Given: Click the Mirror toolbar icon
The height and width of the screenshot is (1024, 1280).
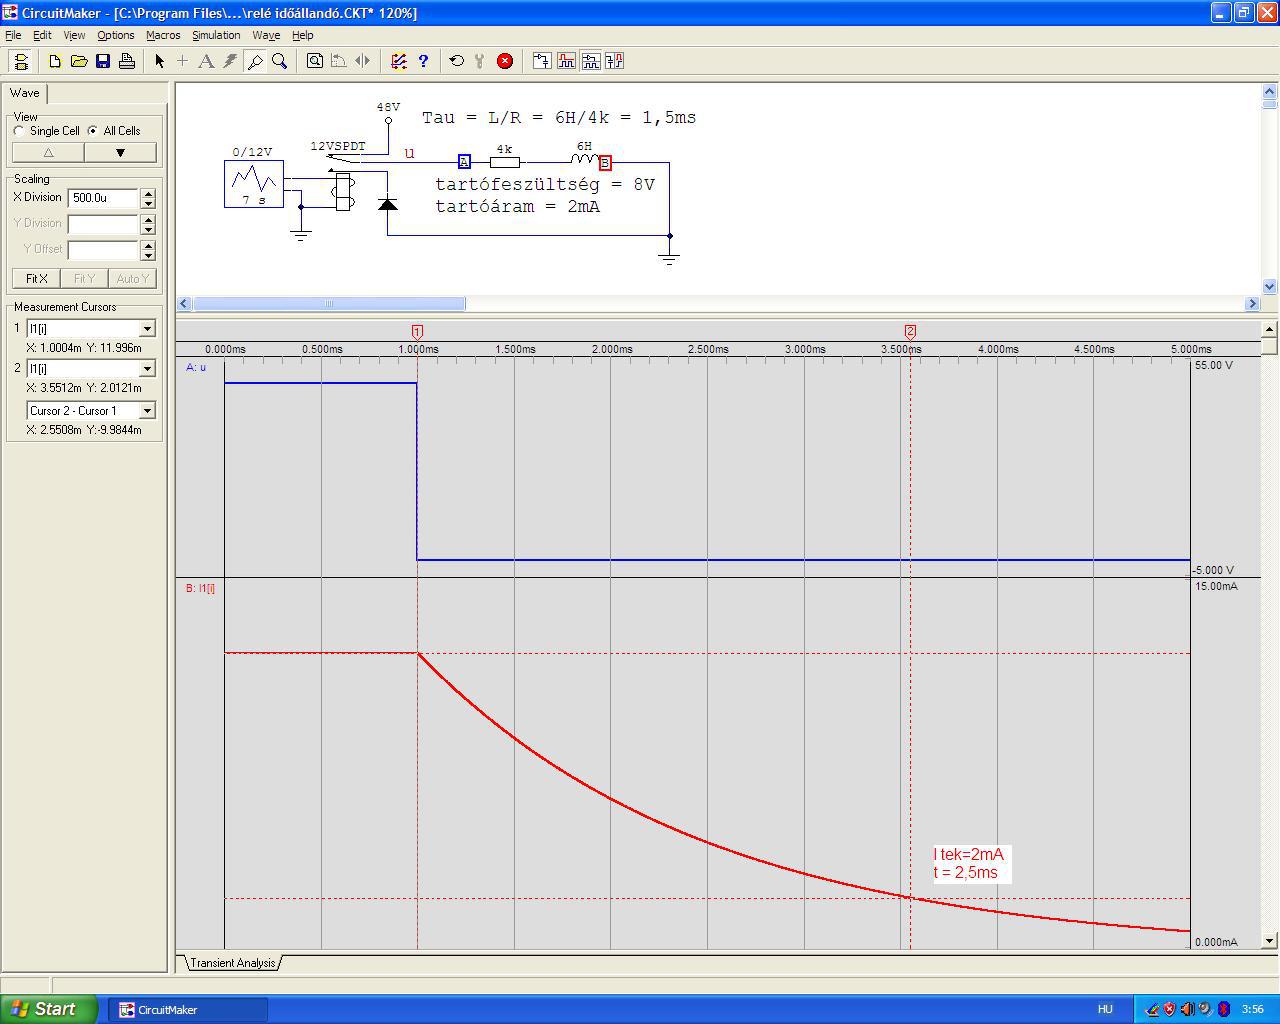Looking at the screenshot, I should [x=363, y=61].
